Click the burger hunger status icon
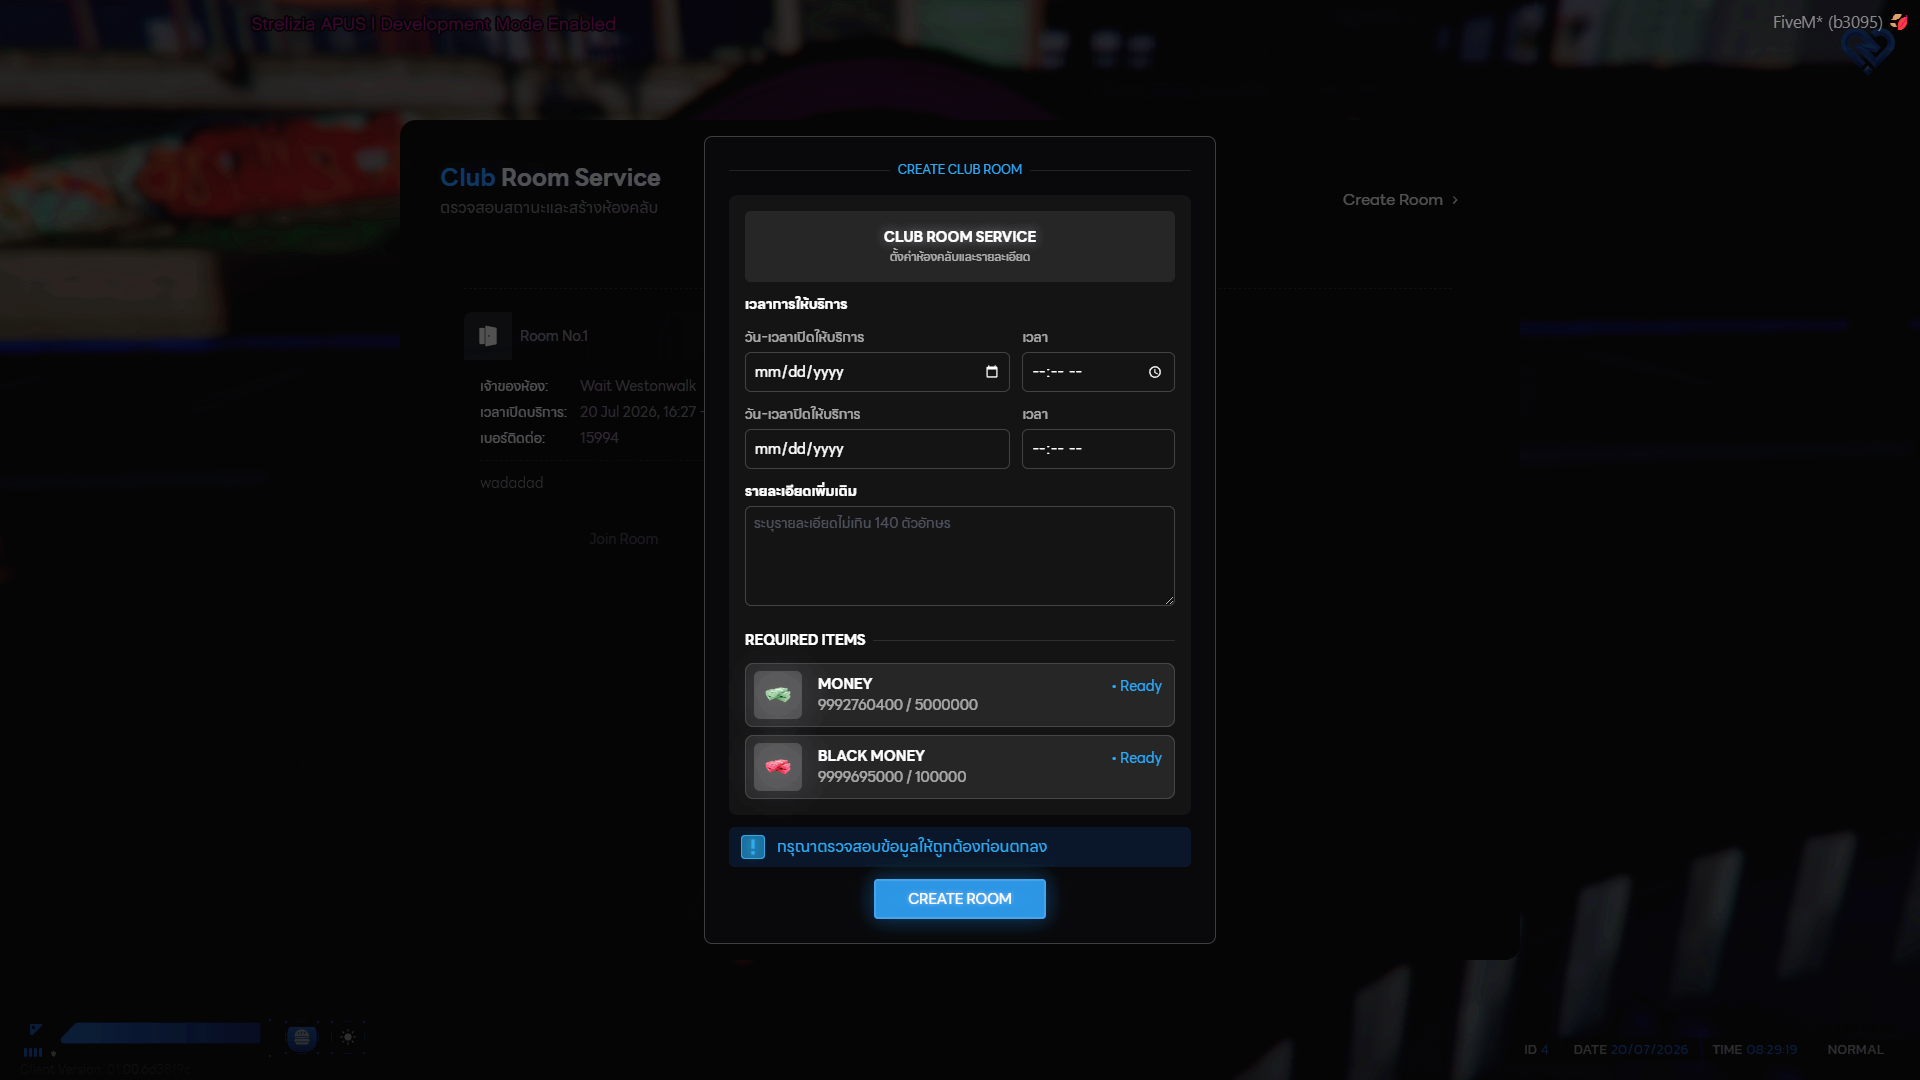 [301, 1037]
